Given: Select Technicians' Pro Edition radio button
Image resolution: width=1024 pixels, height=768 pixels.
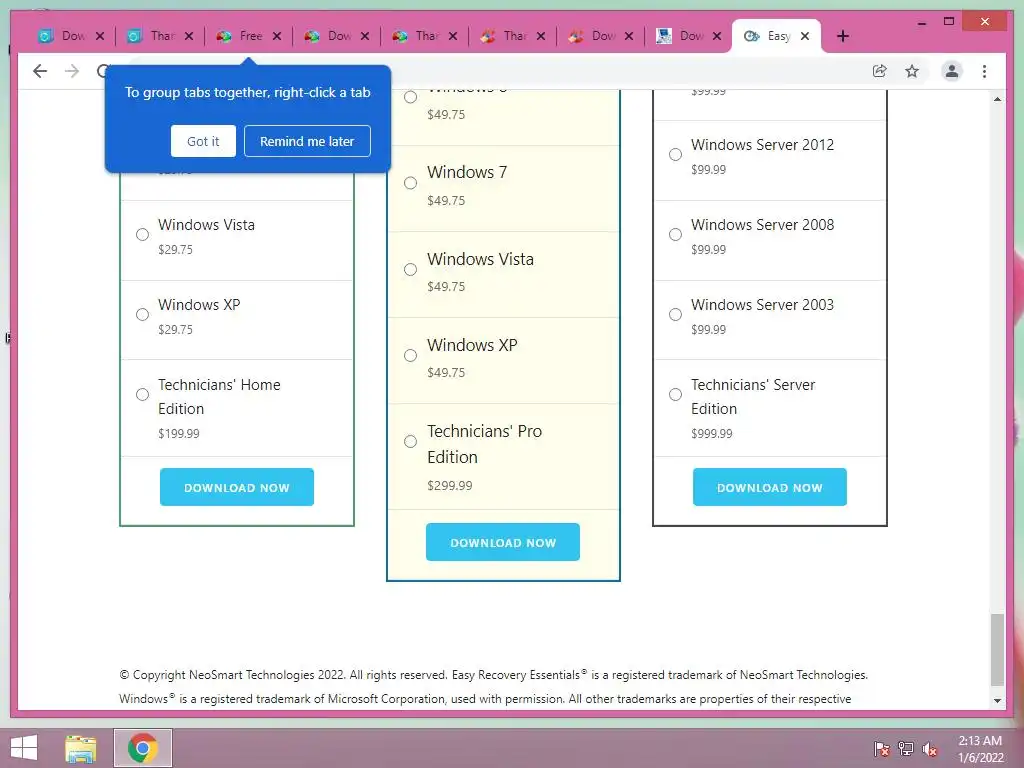Looking at the screenshot, I should tap(410, 442).
